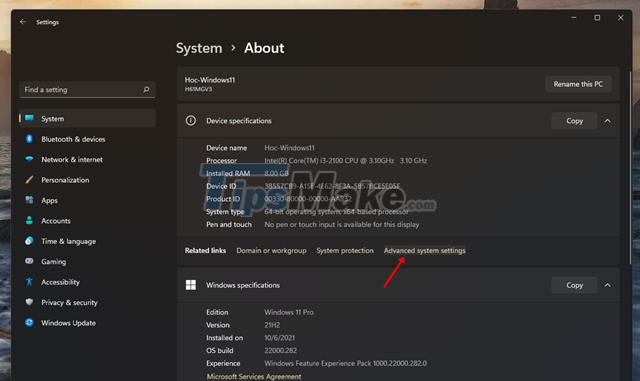This screenshot has width=640, height=381.
Task: Click the Installed on date 10/6/2021
Action: coord(279,338)
